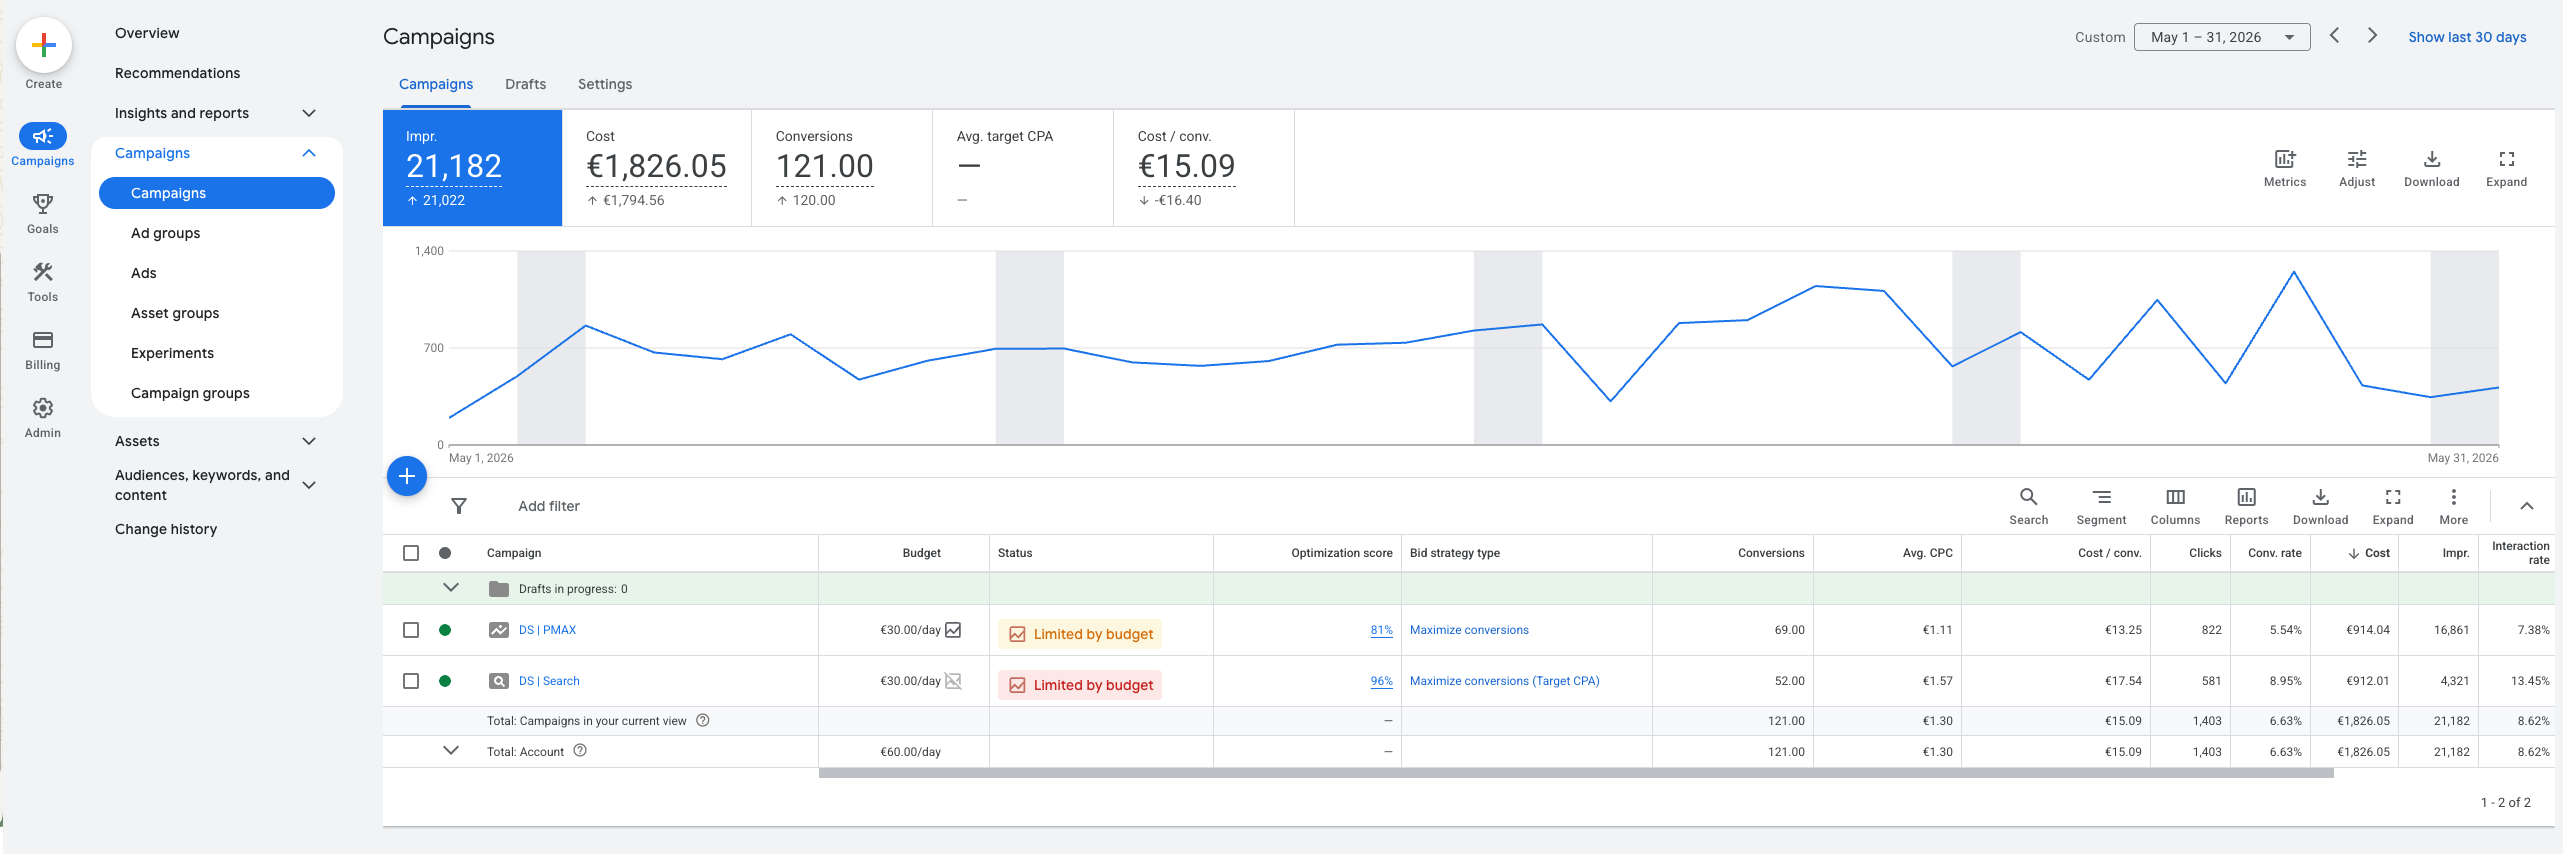Expand Insights and reports section
2563x854 pixels.
309,113
